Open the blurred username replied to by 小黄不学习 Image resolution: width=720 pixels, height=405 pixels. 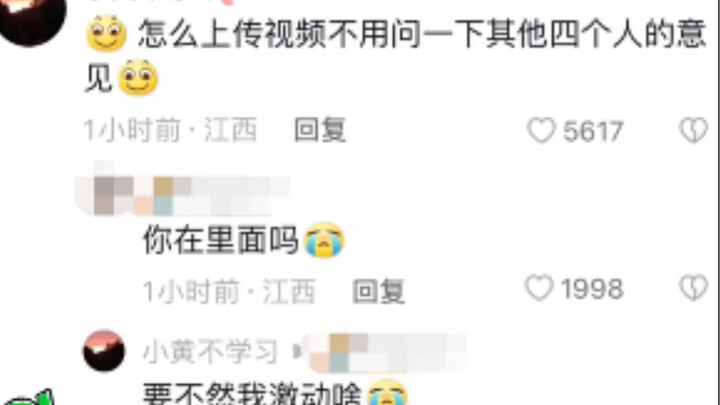(387, 353)
